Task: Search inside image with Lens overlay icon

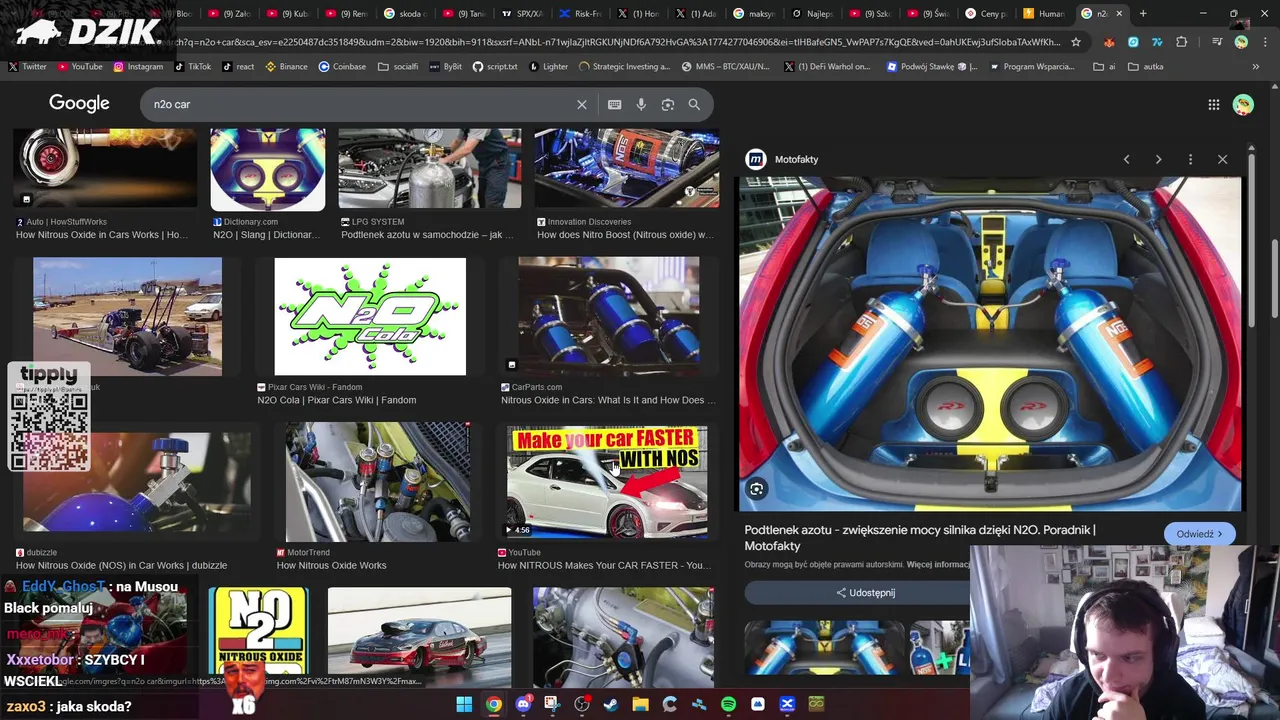Action: pos(757,489)
